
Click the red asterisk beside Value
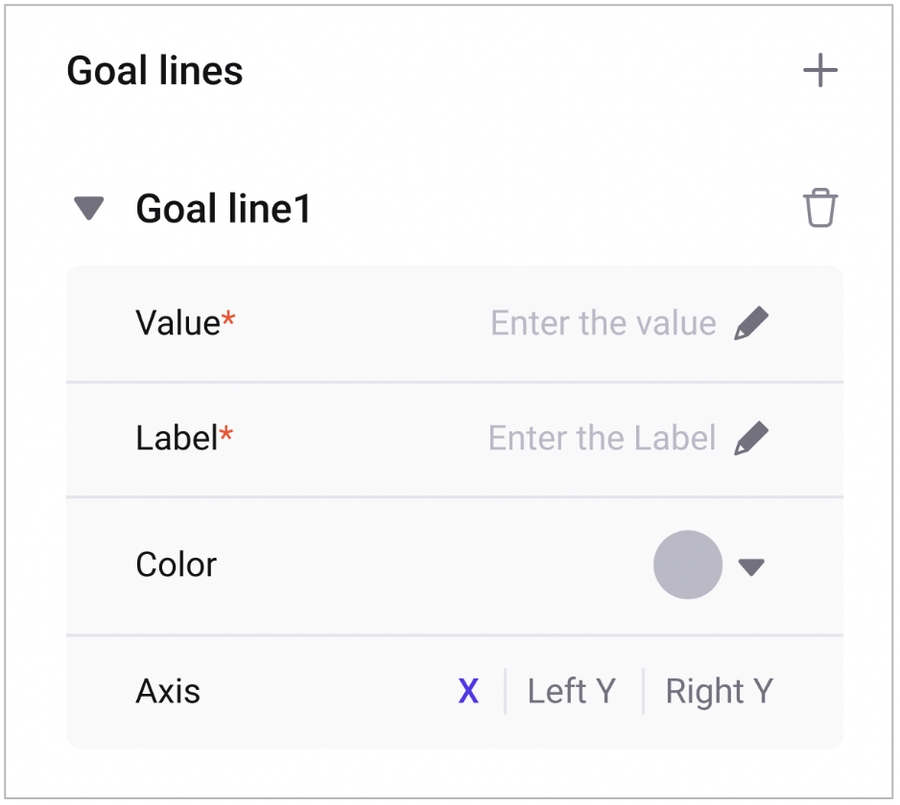coord(229,318)
